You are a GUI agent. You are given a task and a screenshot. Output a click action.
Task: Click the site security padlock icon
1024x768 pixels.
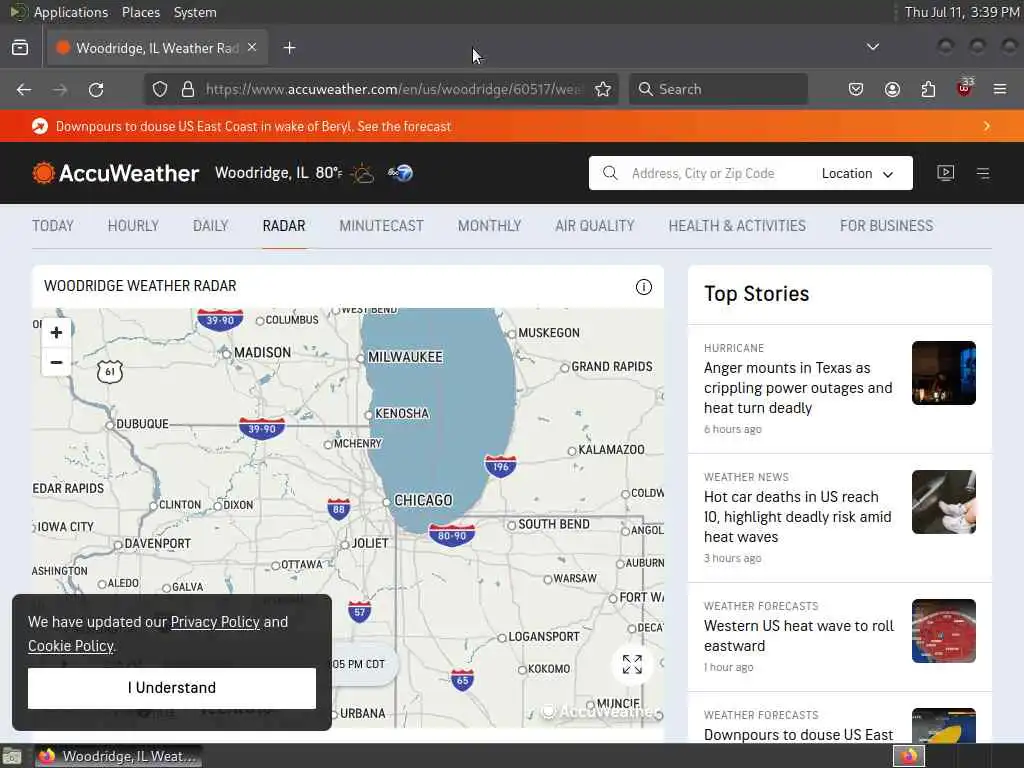pos(188,89)
